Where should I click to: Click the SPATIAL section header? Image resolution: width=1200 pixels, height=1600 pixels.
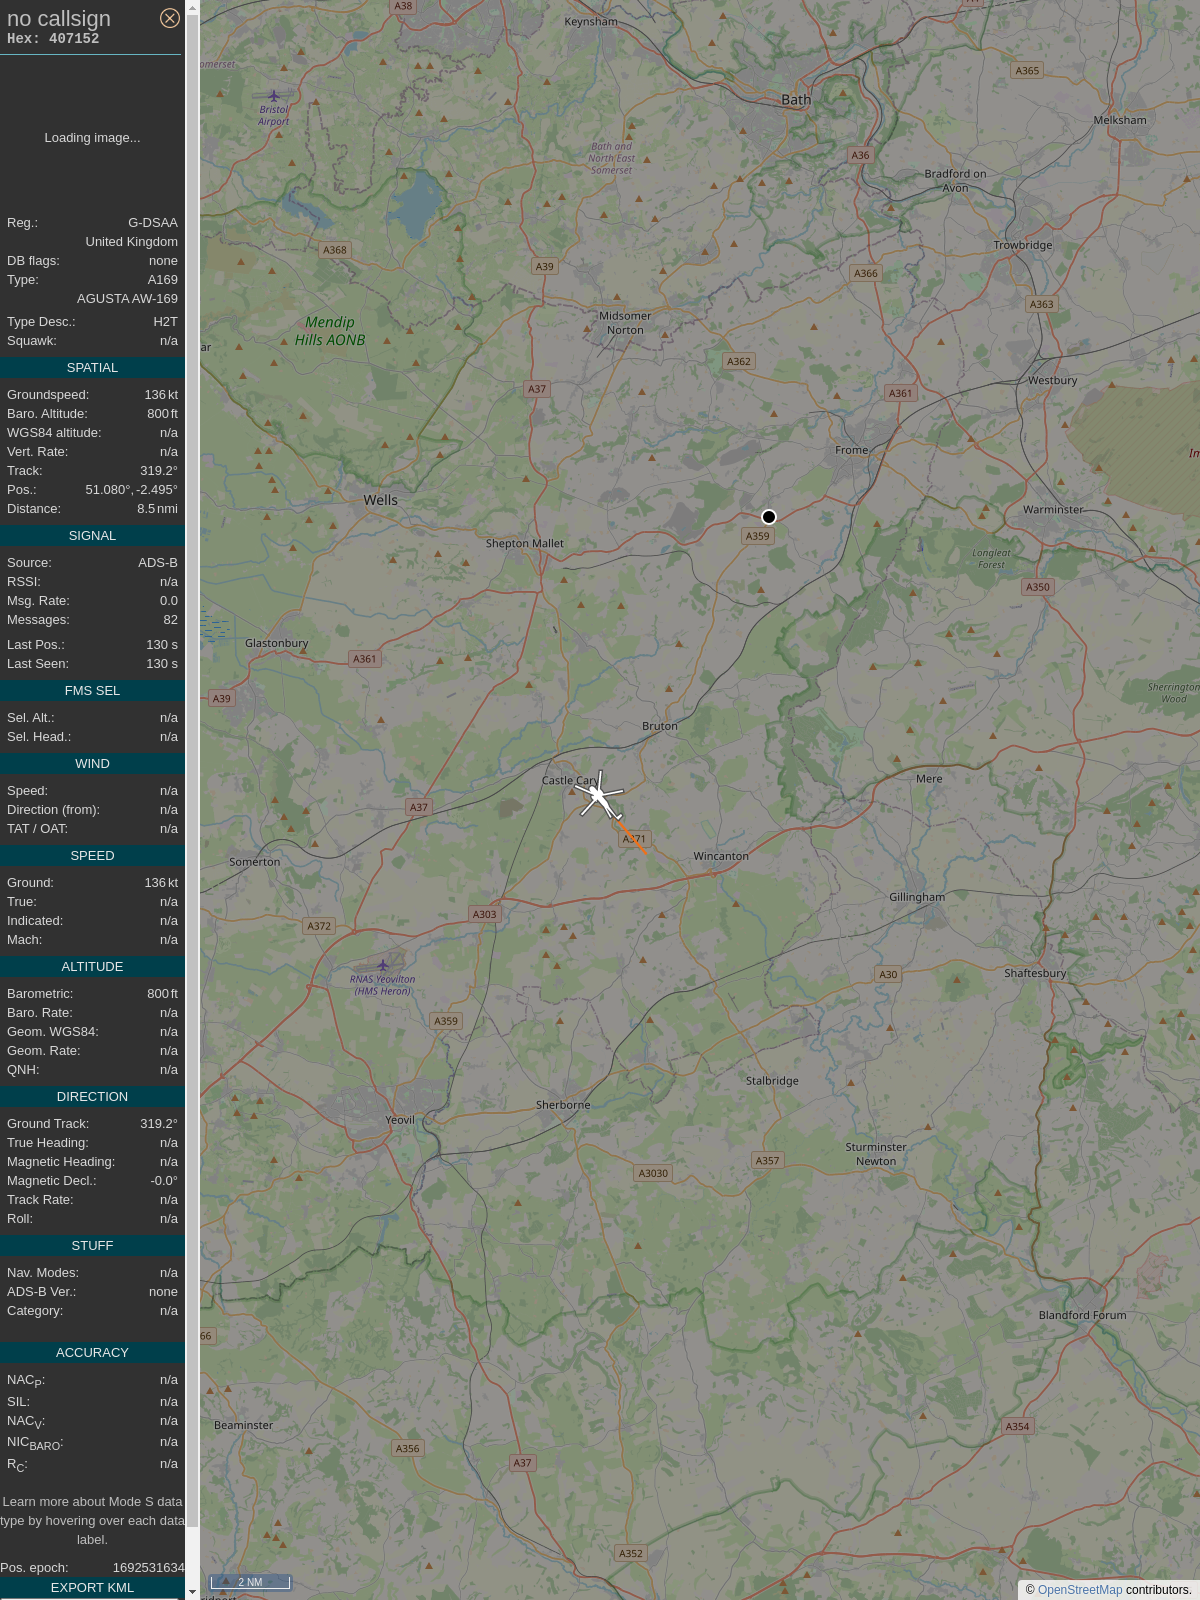coord(92,368)
